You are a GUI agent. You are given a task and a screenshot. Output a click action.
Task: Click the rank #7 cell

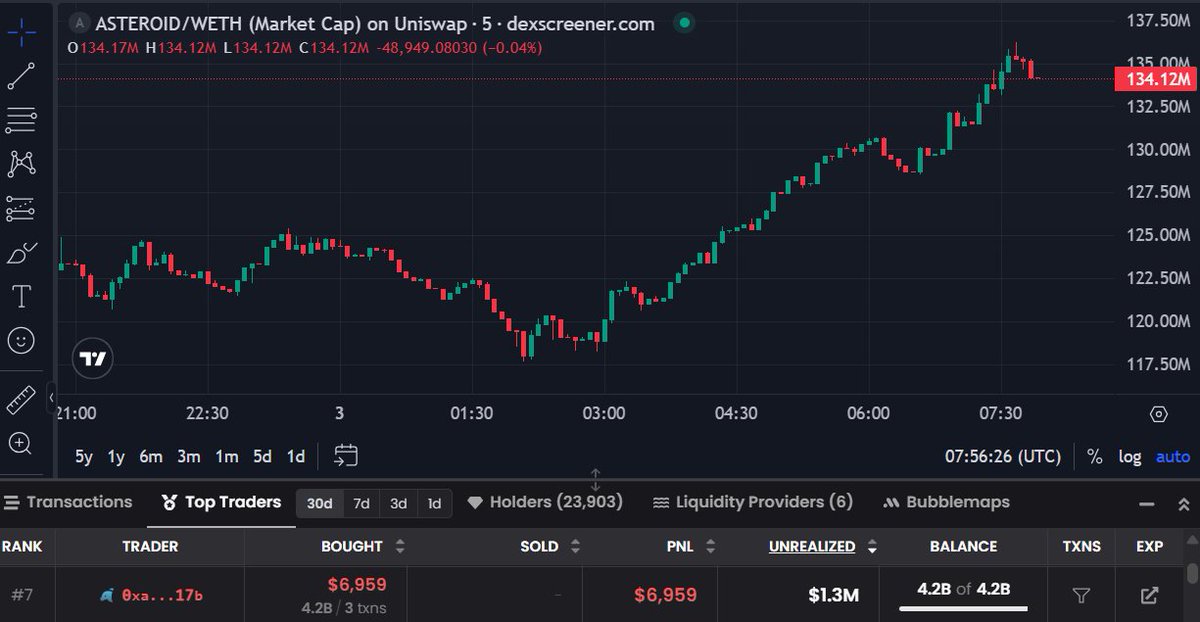pos(22,596)
